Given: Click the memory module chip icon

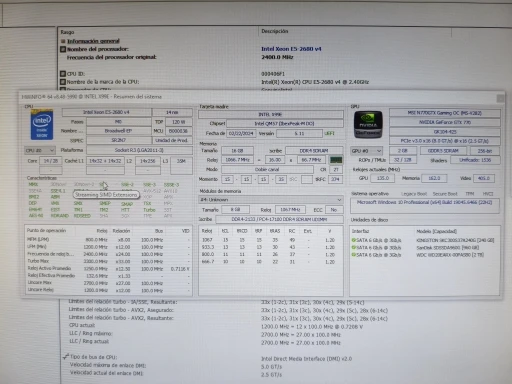Looking at the screenshot, I should [x=336, y=160].
